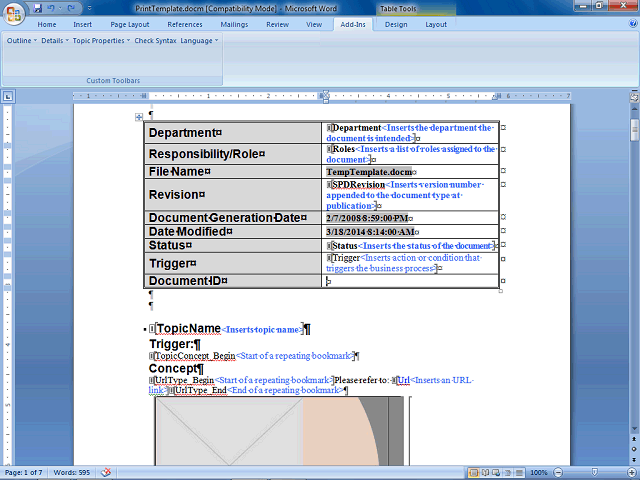This screenshot has height=480, width=640.
Task: Open zoom dialog via 100% label
Action: tap(539, 473)
